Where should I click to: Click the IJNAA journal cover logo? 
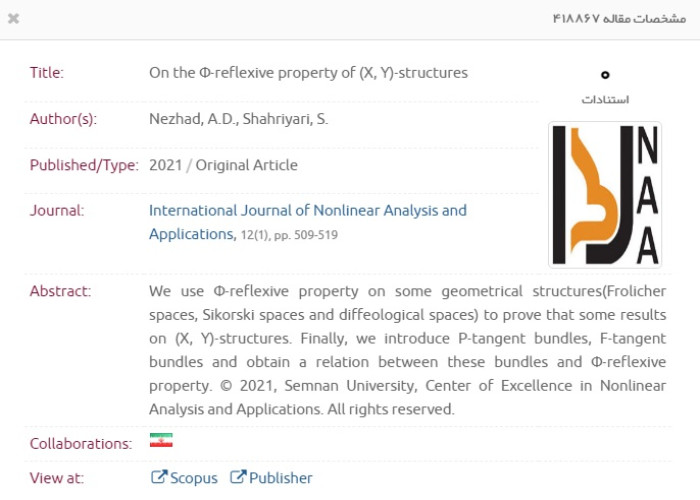604,195
